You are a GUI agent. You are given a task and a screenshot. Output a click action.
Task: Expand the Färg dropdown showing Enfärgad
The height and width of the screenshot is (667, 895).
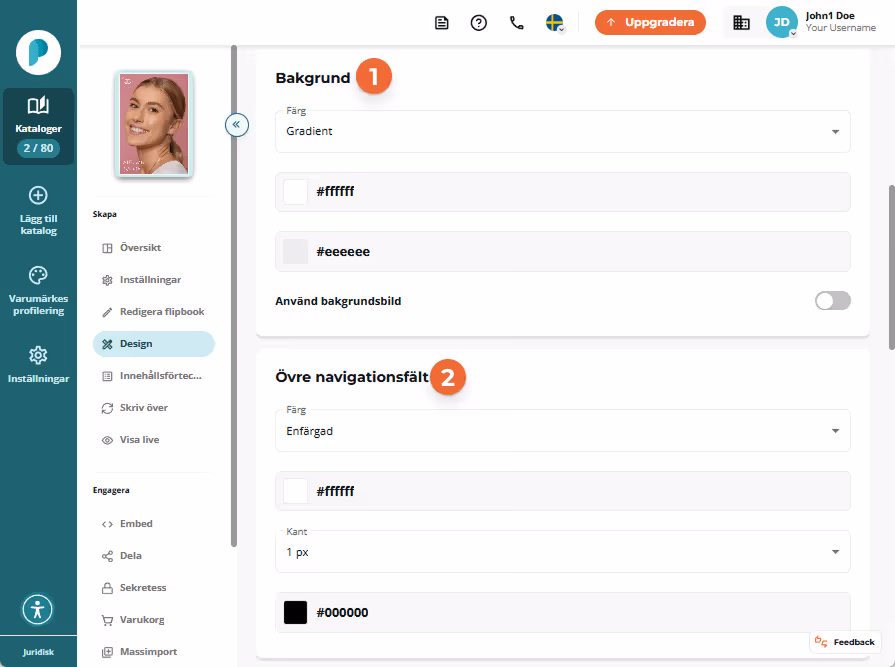pos(562,431)
